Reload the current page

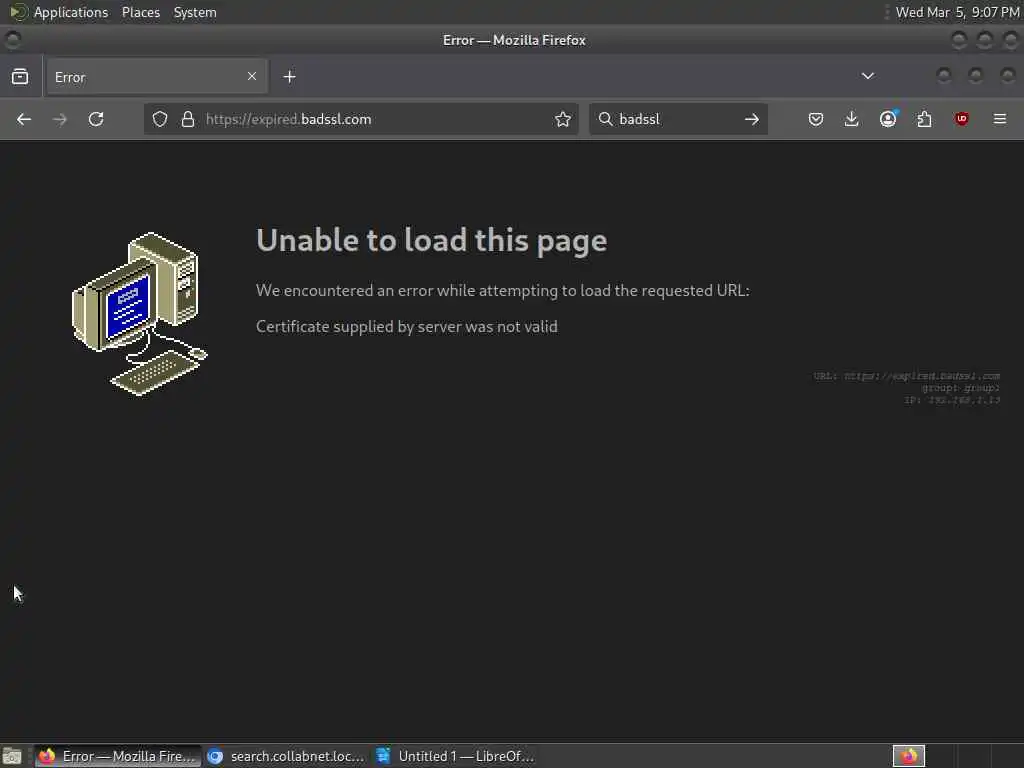coord(96,120)
